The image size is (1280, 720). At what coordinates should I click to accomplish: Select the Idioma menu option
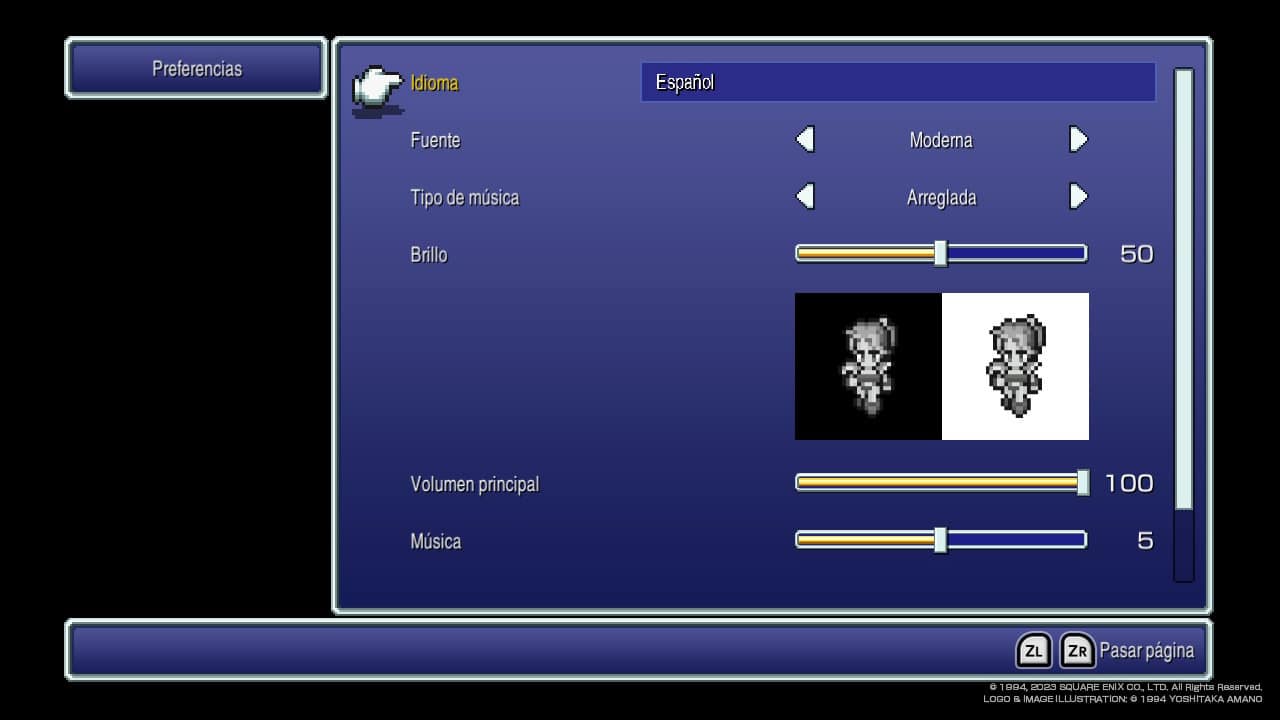(434, 83)
